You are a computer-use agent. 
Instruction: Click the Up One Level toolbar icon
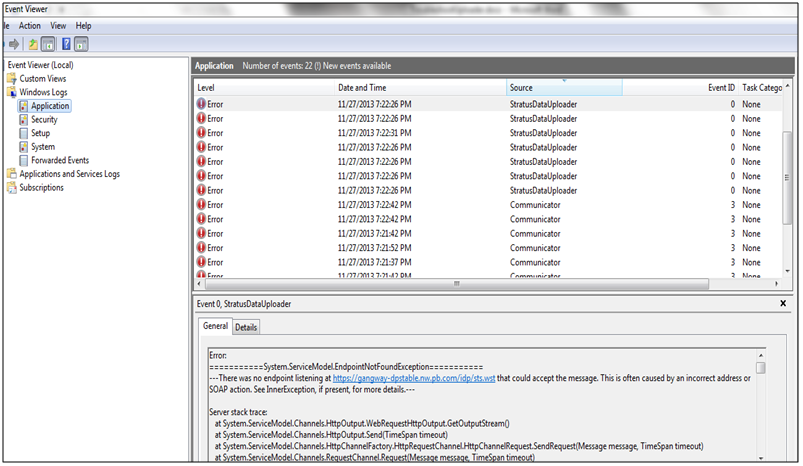pyautogui.click(x=33, y=44)
